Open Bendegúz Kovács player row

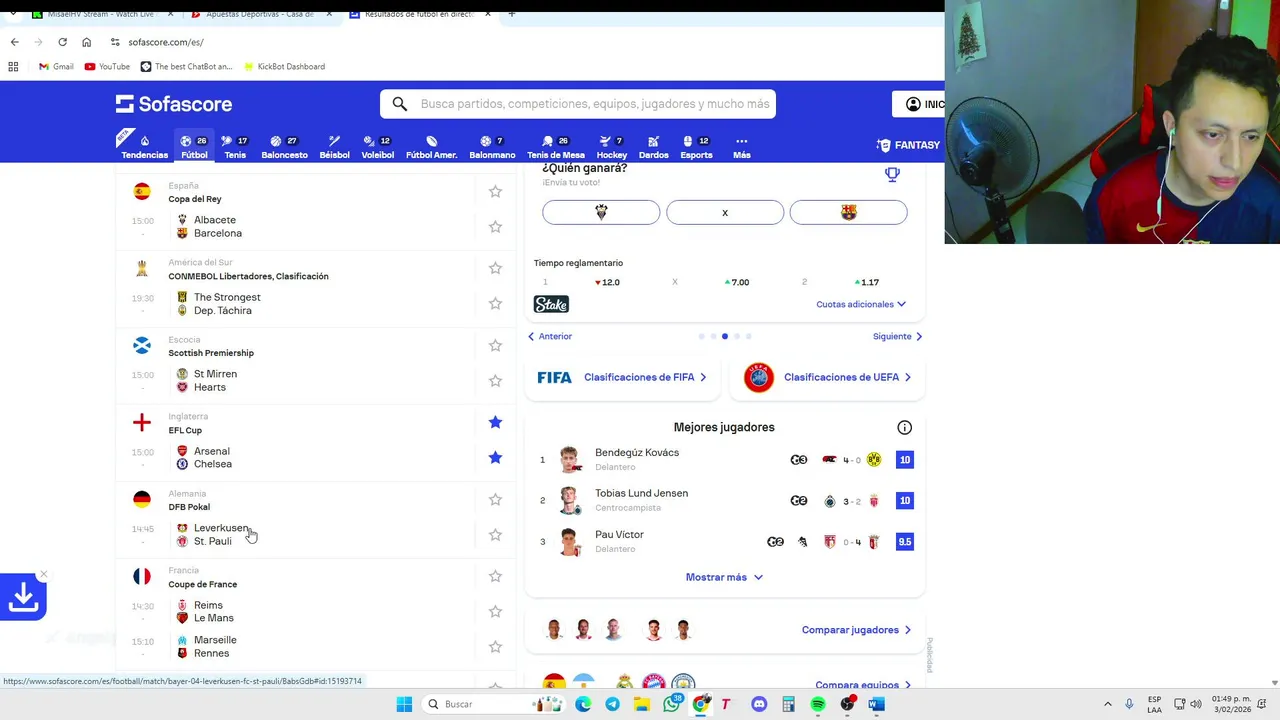point(725,460)
